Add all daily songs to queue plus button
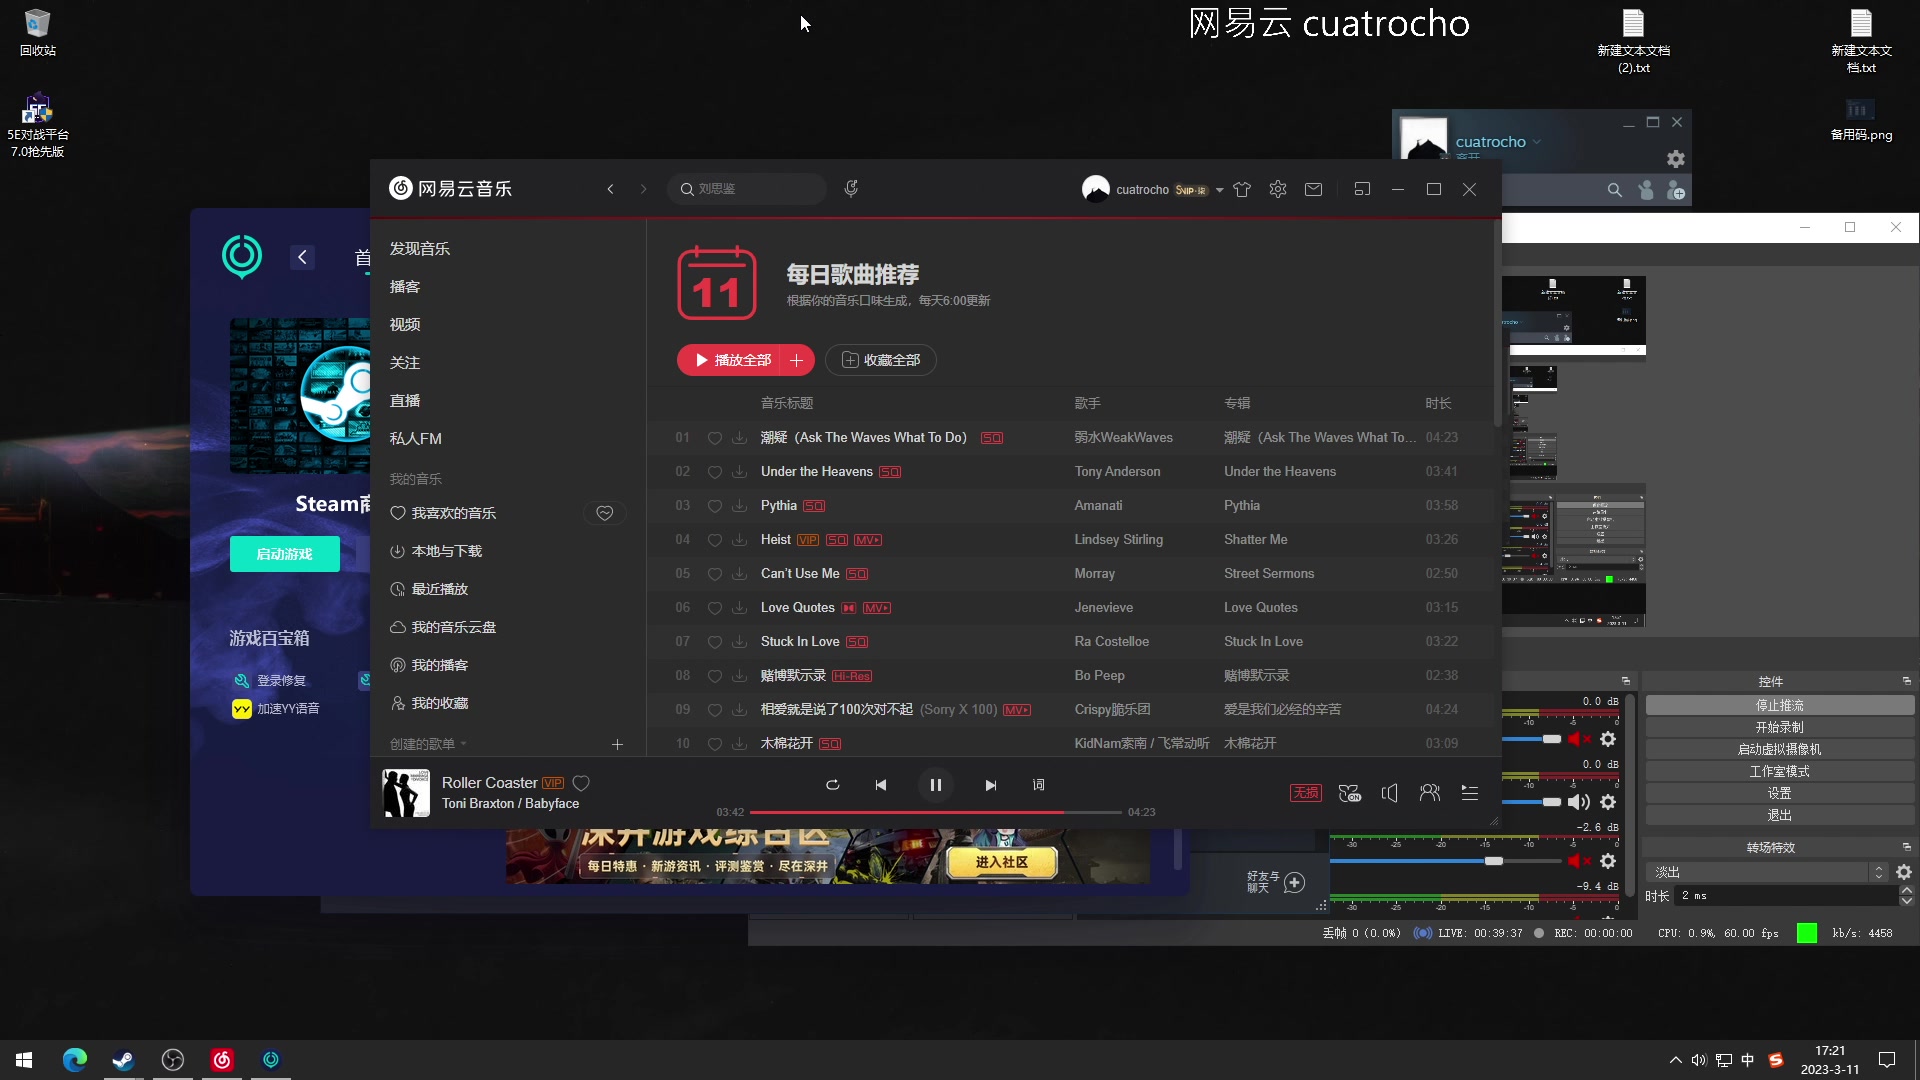1920x1080 pixels. (x=796, y=360)
